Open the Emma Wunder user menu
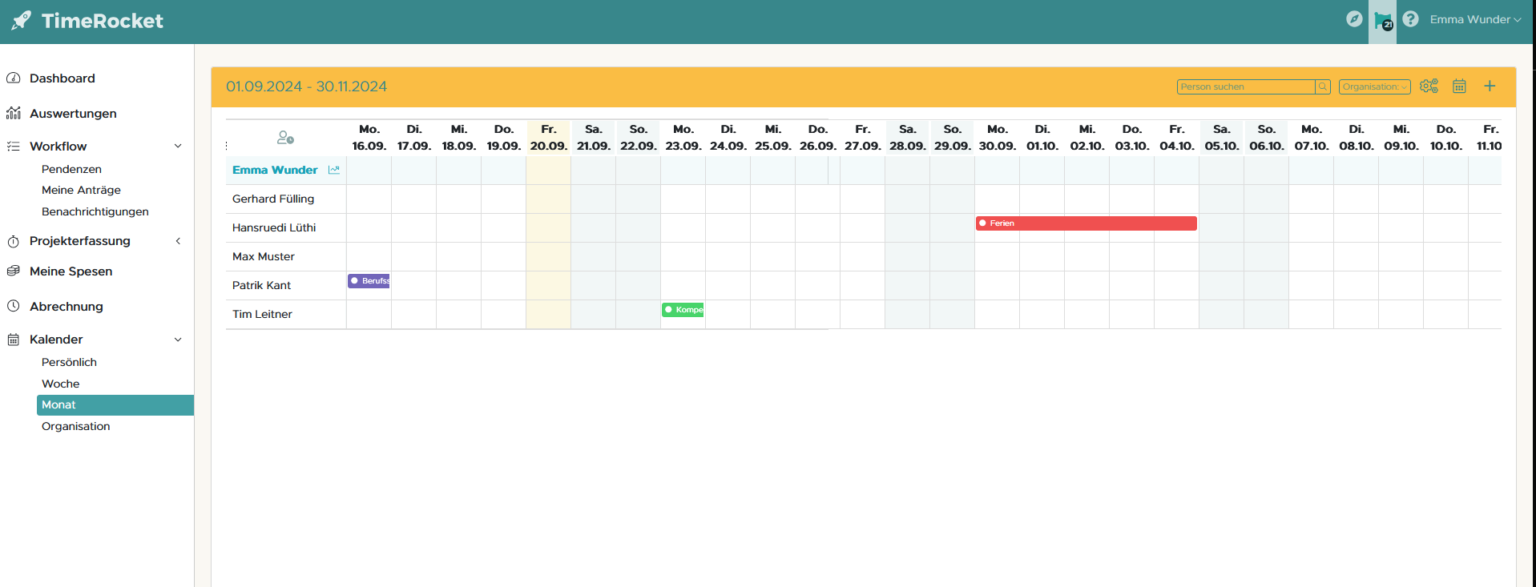The width and height of the screenshot is (1536, 587). [x=1475, y=20]
